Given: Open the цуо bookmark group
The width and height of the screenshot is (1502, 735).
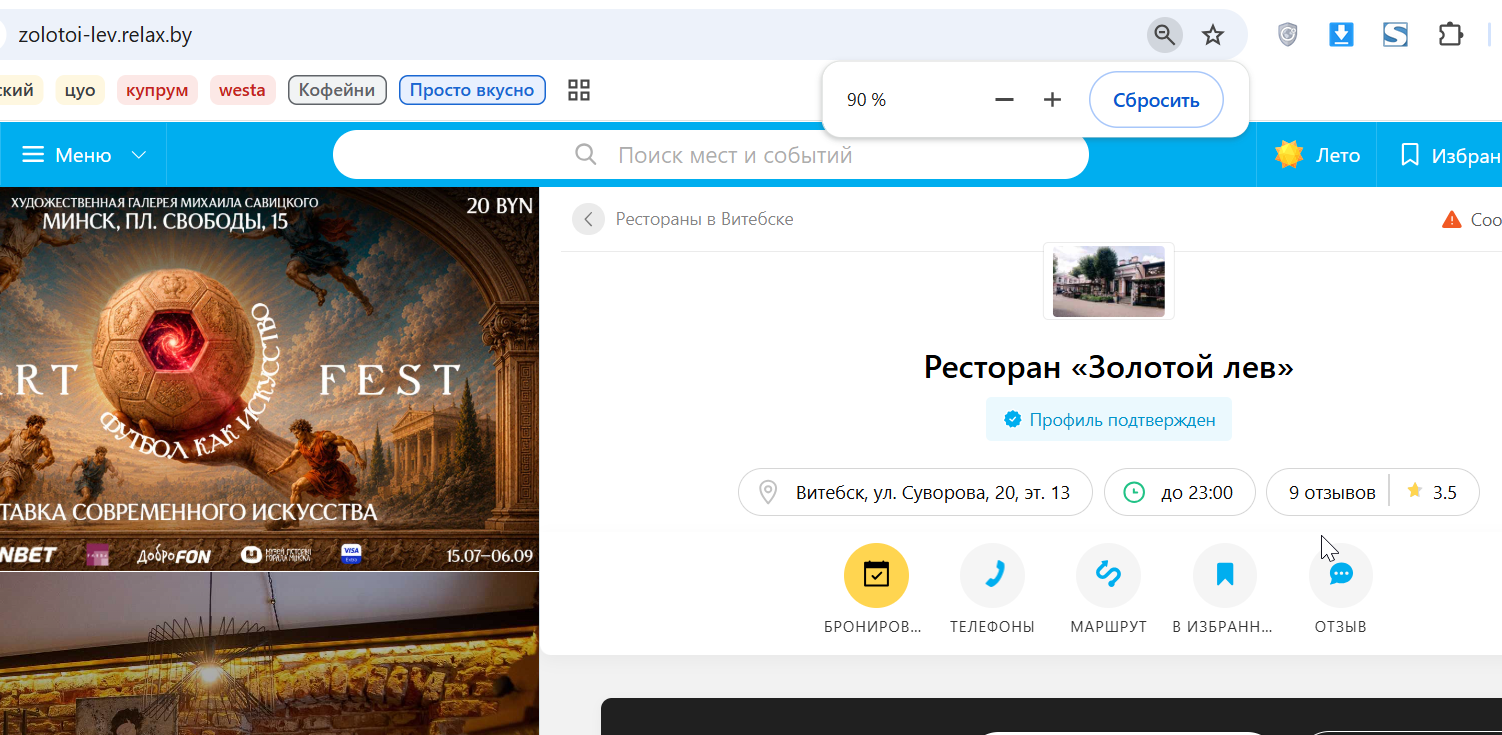Looking at the screenshot, I should pyautogui.click(x=80, y=90).
